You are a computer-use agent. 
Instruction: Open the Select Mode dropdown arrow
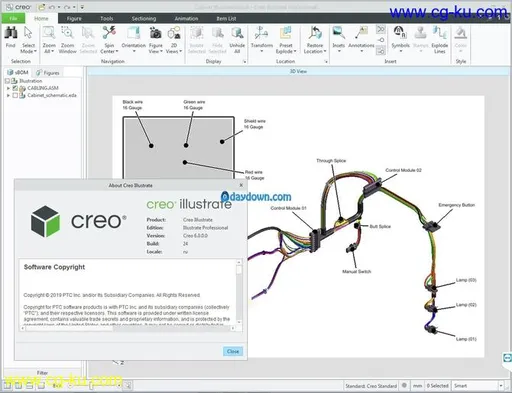[35, 51]
